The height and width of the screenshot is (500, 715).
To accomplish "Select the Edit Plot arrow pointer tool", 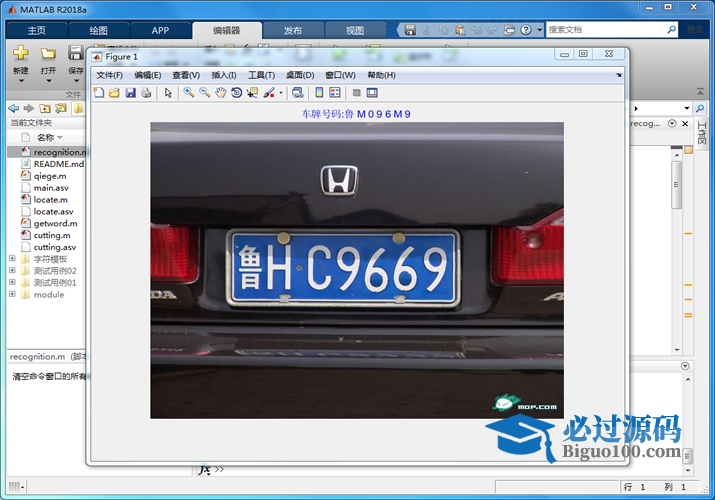I will tap(168, 93).
